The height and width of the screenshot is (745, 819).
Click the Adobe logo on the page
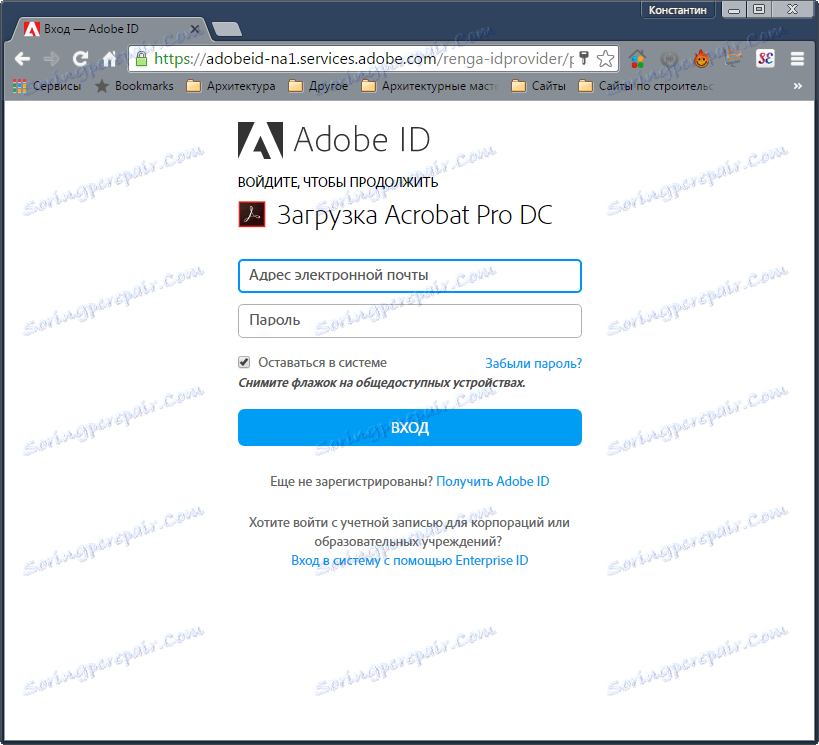[260, 140]
